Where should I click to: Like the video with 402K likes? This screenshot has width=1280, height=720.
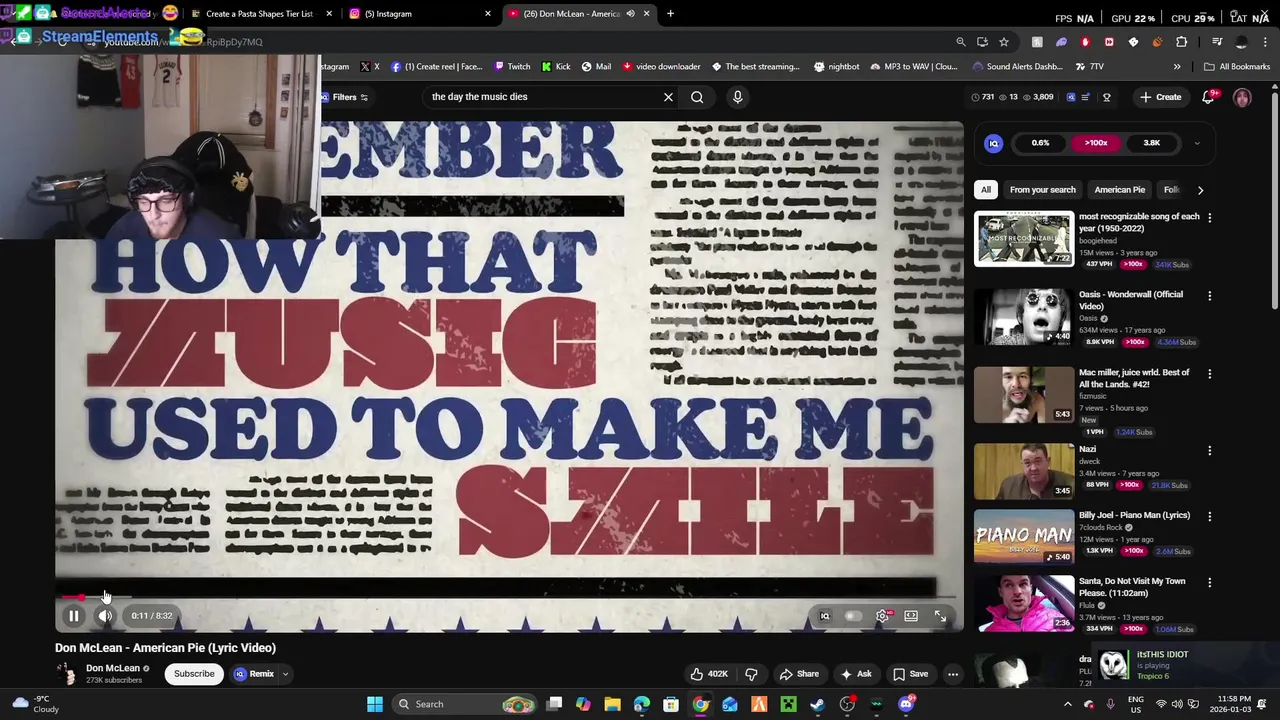pyautogui.click(x=708, y=674)
